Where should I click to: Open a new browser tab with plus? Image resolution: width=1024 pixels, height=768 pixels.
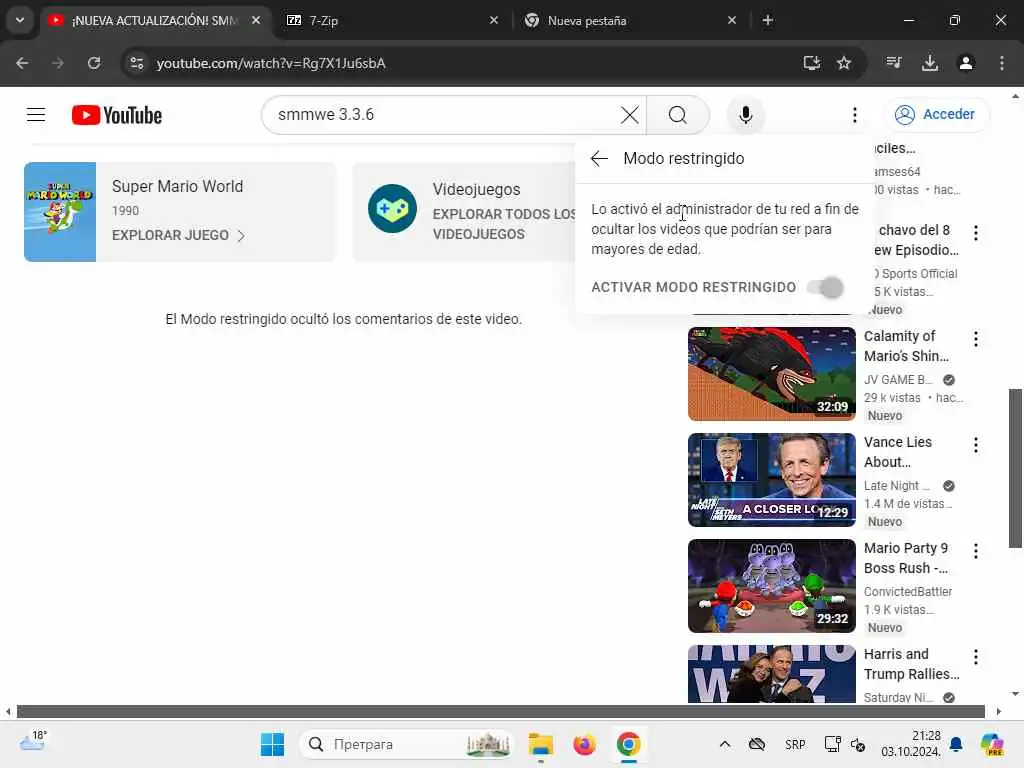pyautogui.click(x=768, y=20)
